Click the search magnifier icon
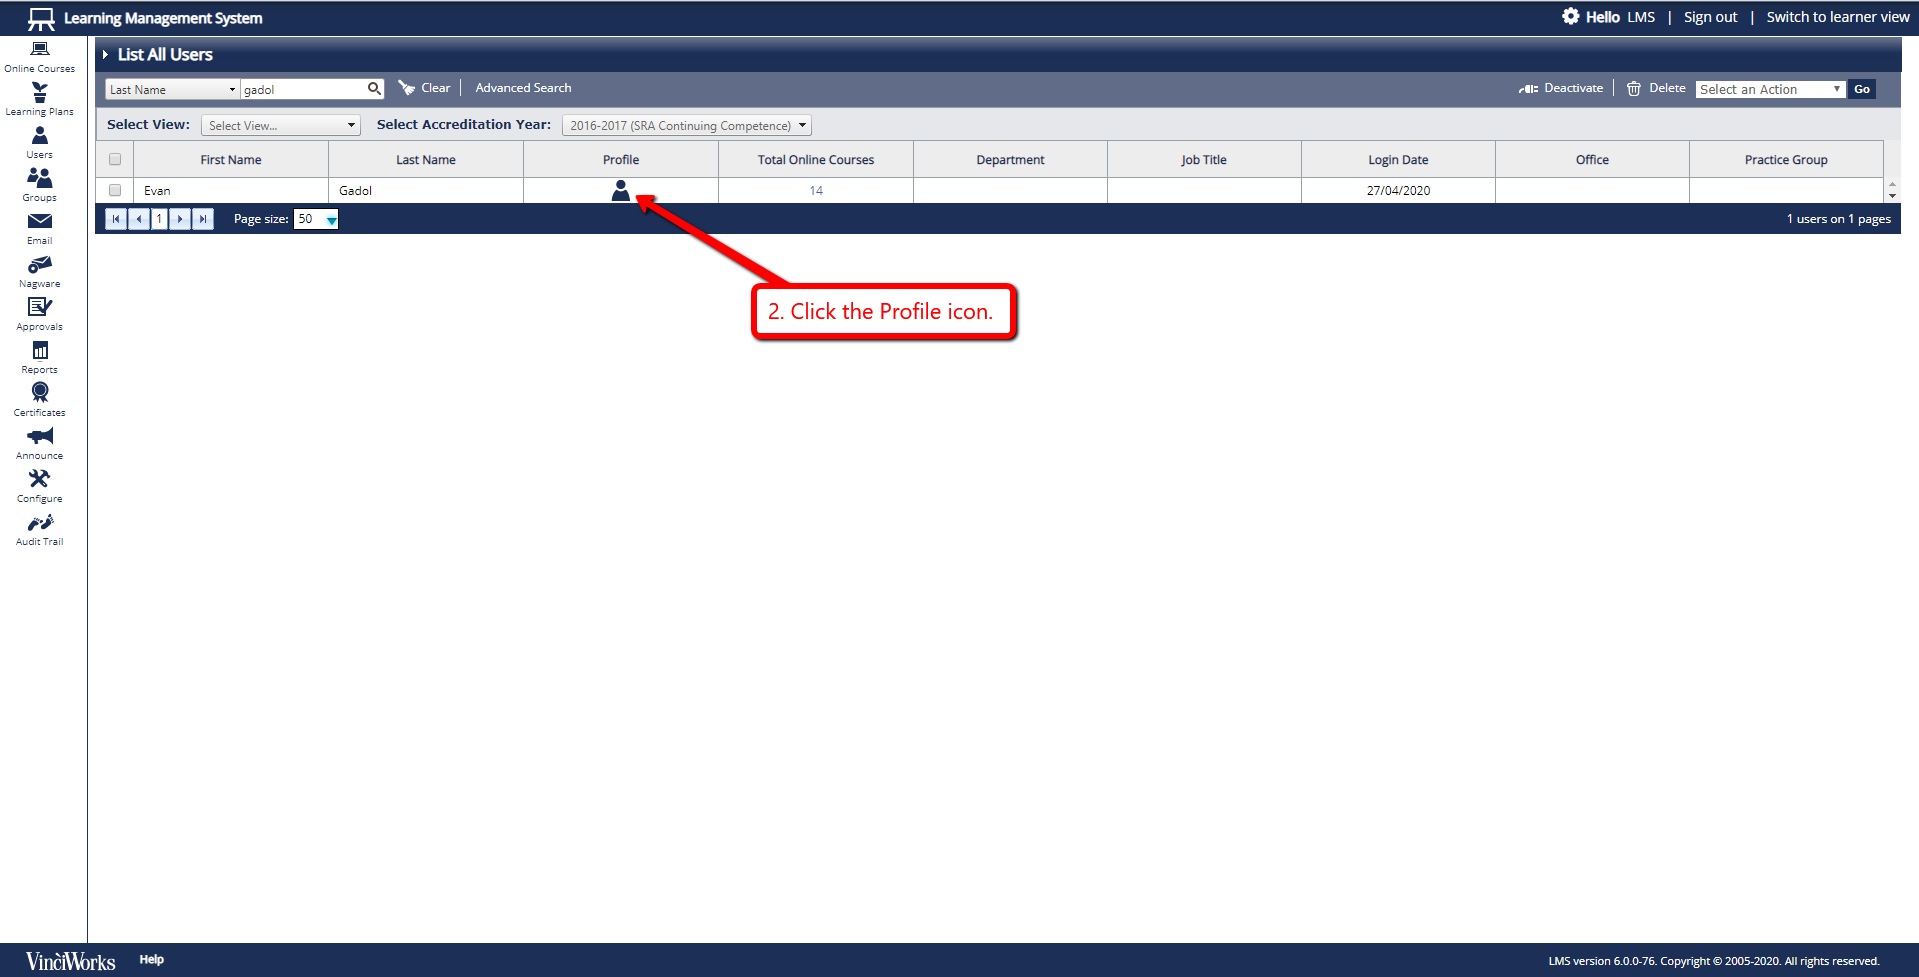1919x977 pixels. point(374,89)
